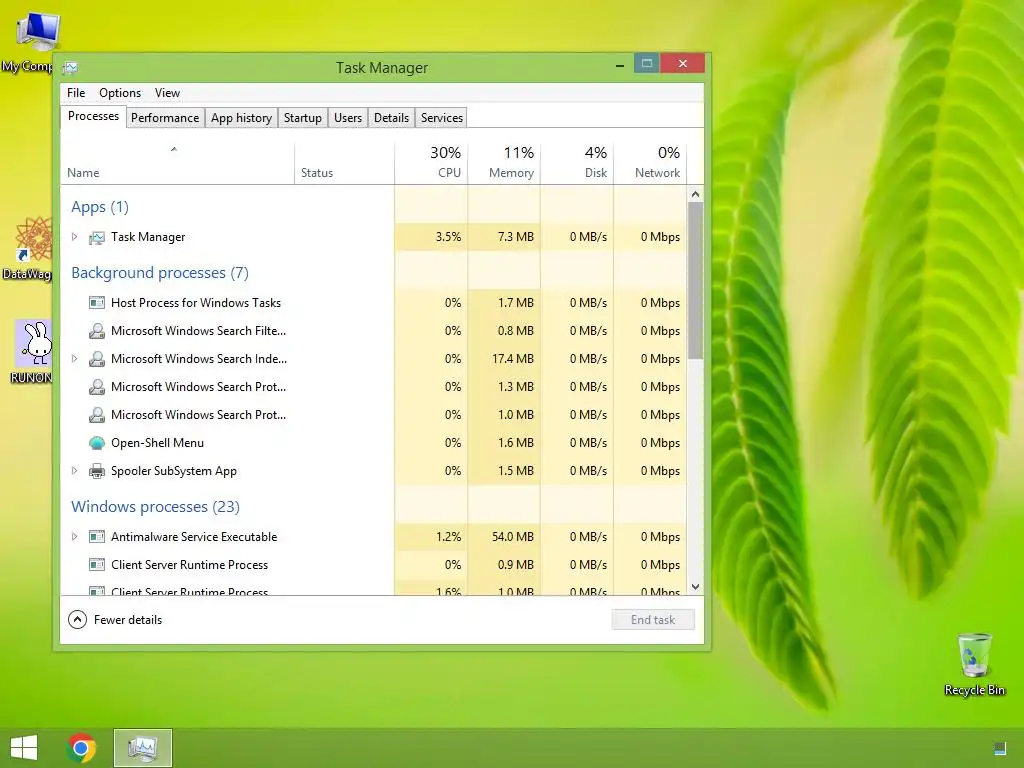1024x768 pixels.
Task: Expand Antimalware Service Executable row
Action: [74, 537]
